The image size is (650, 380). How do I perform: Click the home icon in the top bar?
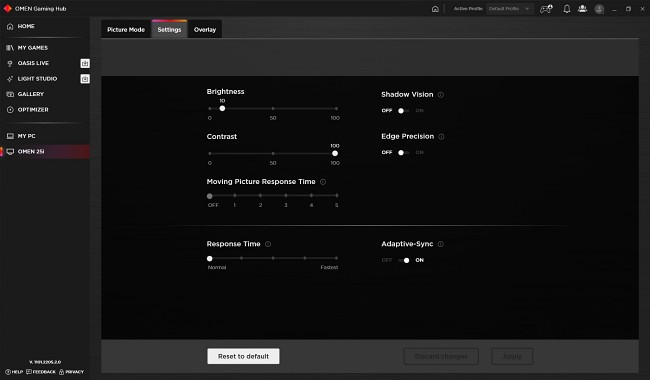[x=435, y=9]
